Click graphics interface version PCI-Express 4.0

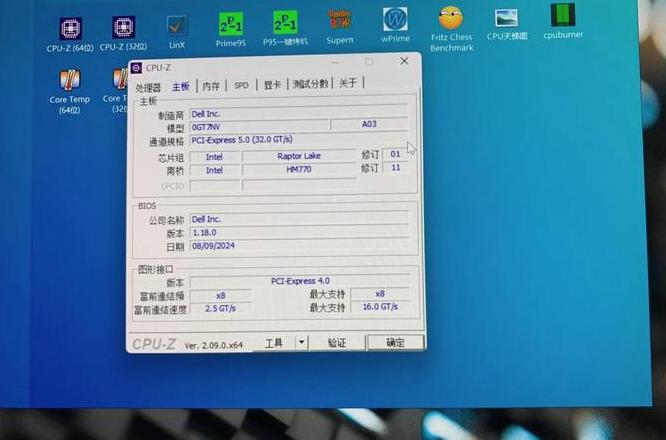pyautogui.click(x=300, y=281)
